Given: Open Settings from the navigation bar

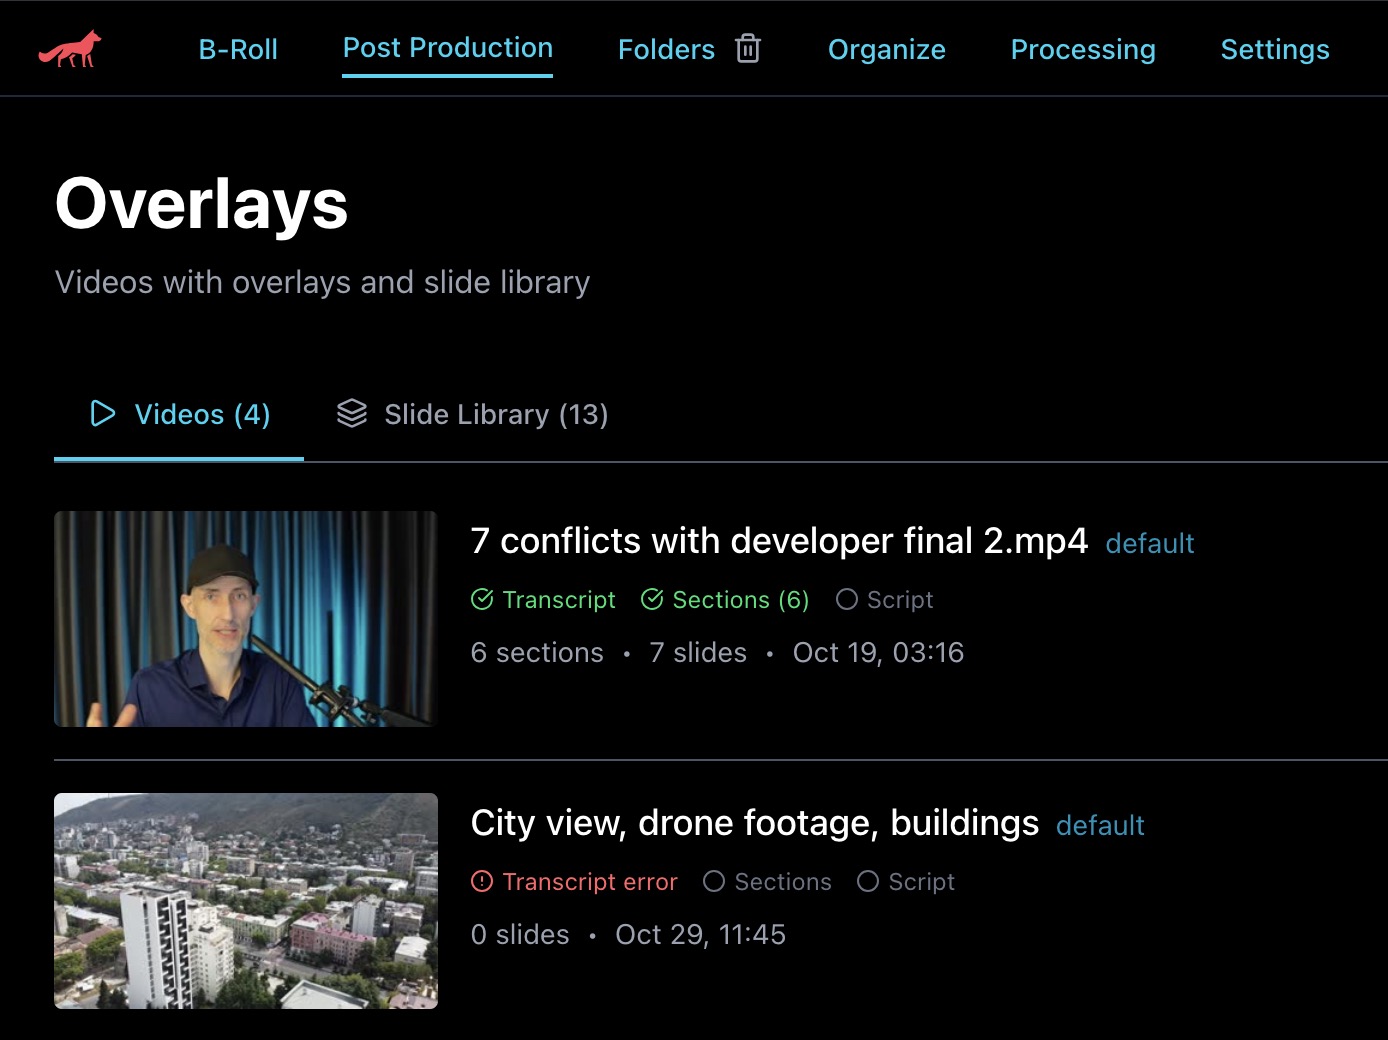Looking at the screenshot, I should point(1275,49).
